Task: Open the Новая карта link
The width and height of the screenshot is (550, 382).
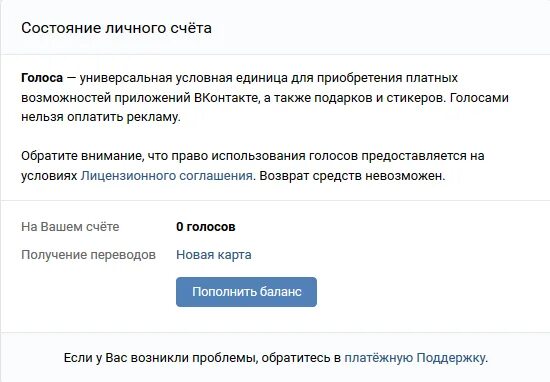Action: [x=214, y=255]
